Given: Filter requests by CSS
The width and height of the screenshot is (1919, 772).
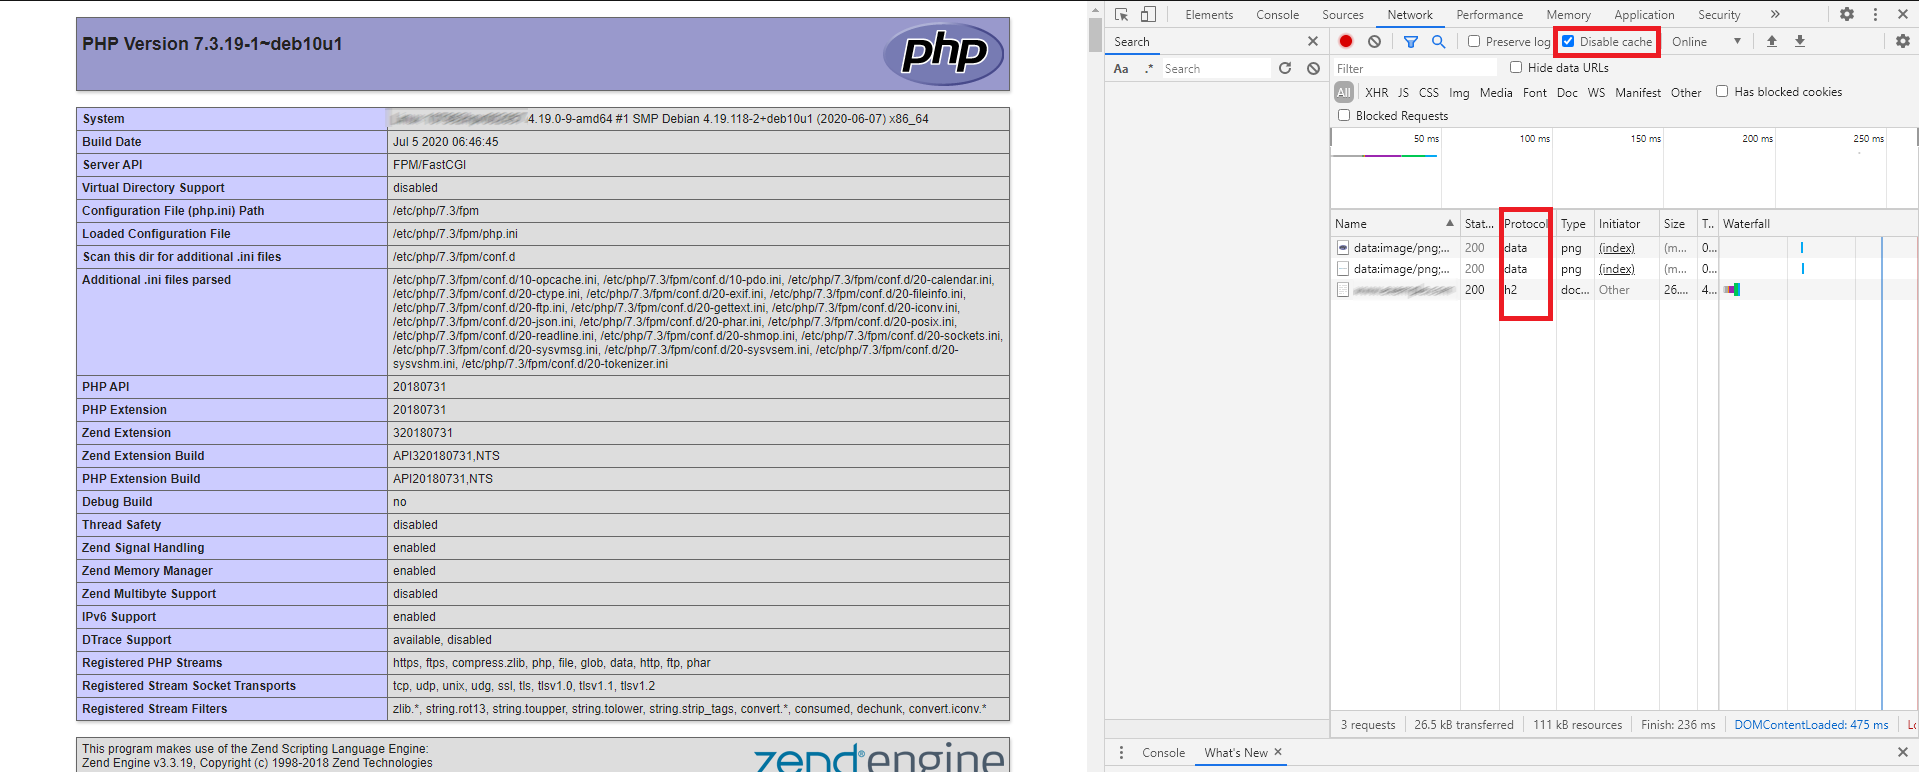Looking at the screenshot, I should tap(1428, 92).
